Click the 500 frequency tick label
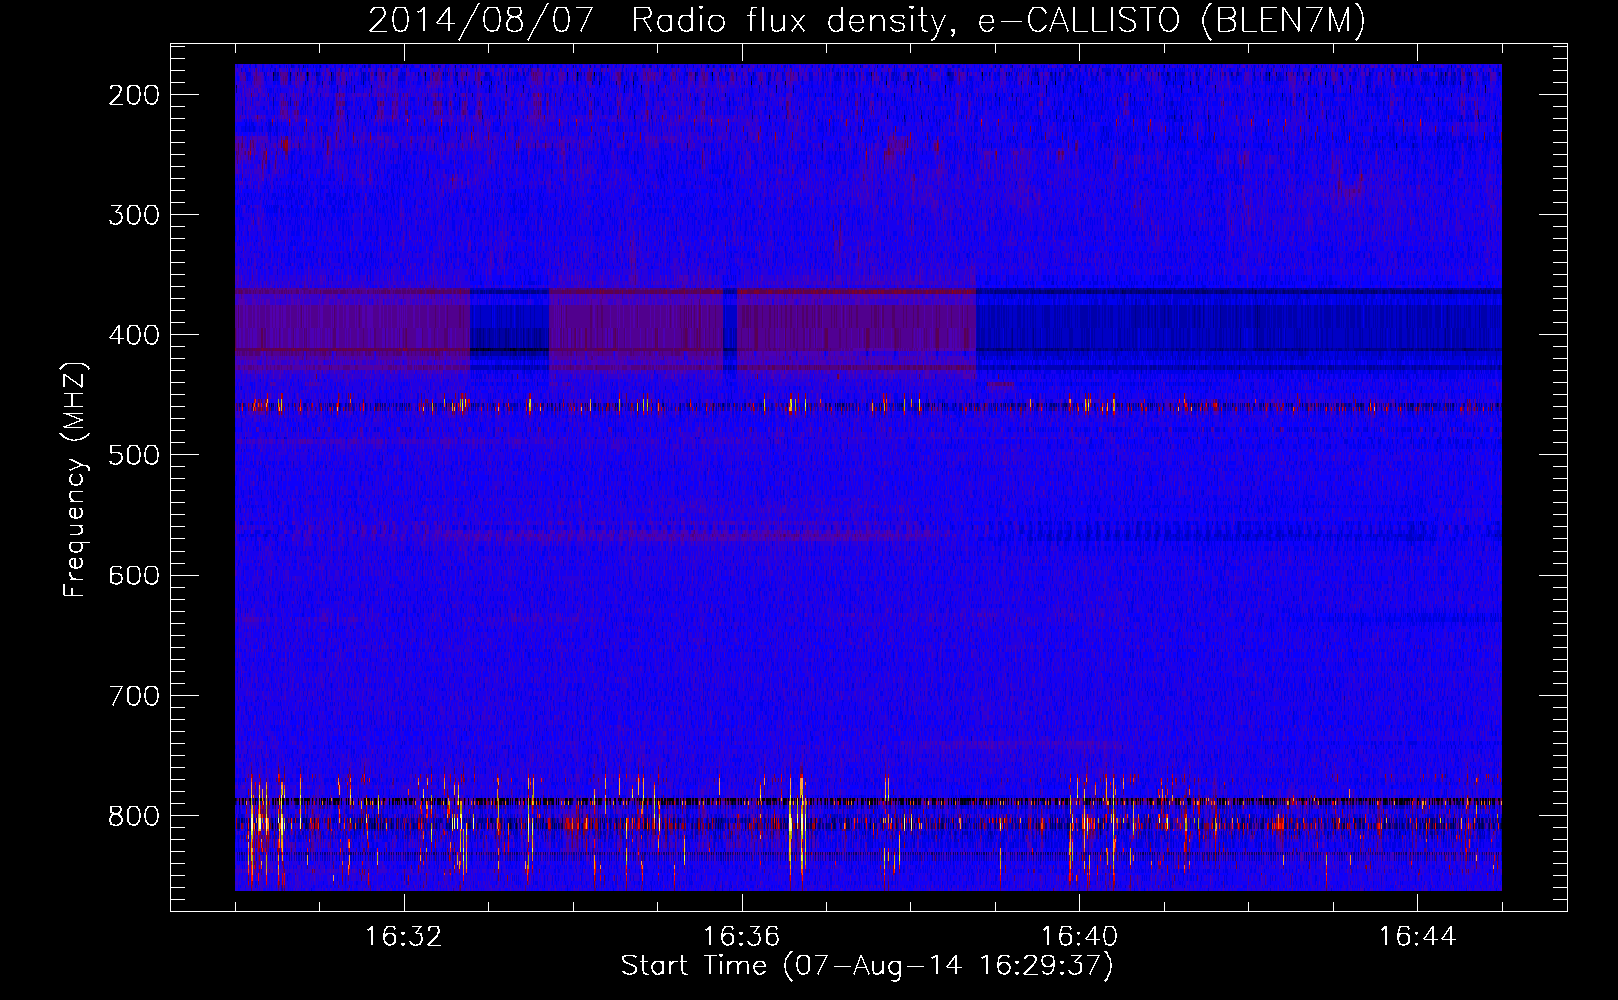1618x1000 pixels. point(133,455)
